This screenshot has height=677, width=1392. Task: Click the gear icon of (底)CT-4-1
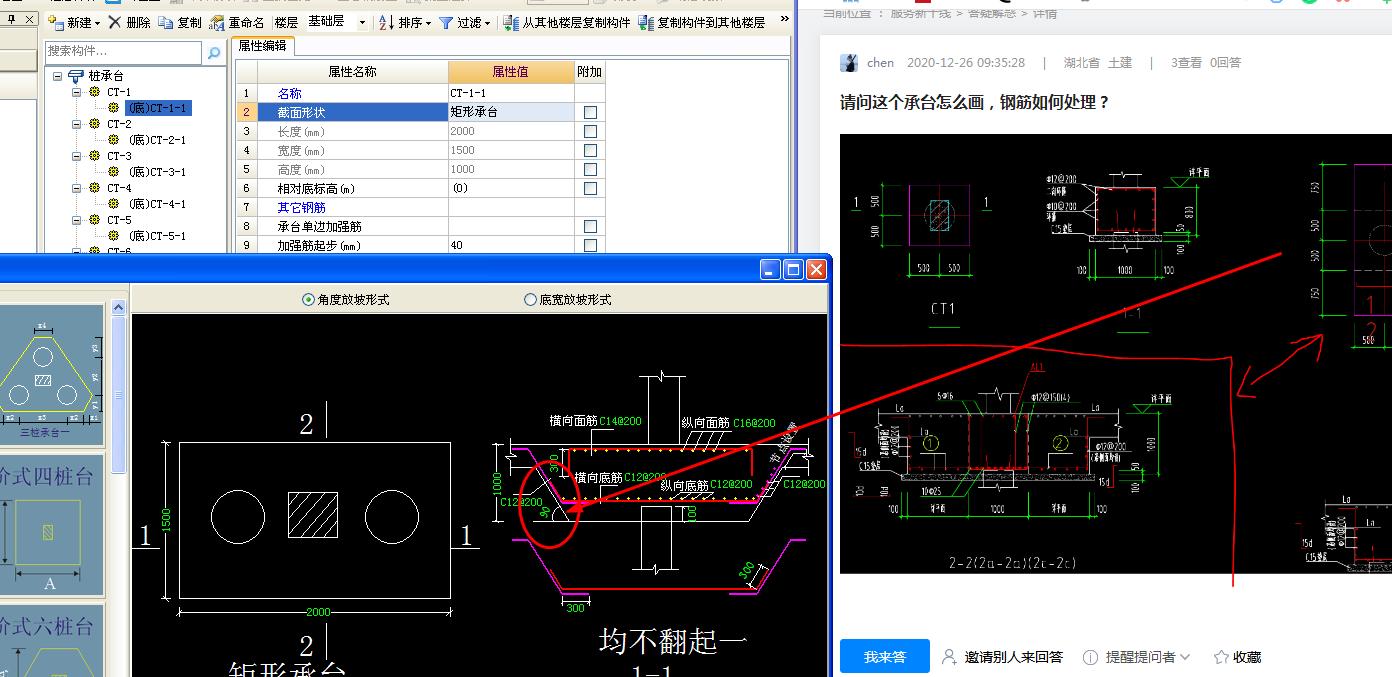[114, 204]
